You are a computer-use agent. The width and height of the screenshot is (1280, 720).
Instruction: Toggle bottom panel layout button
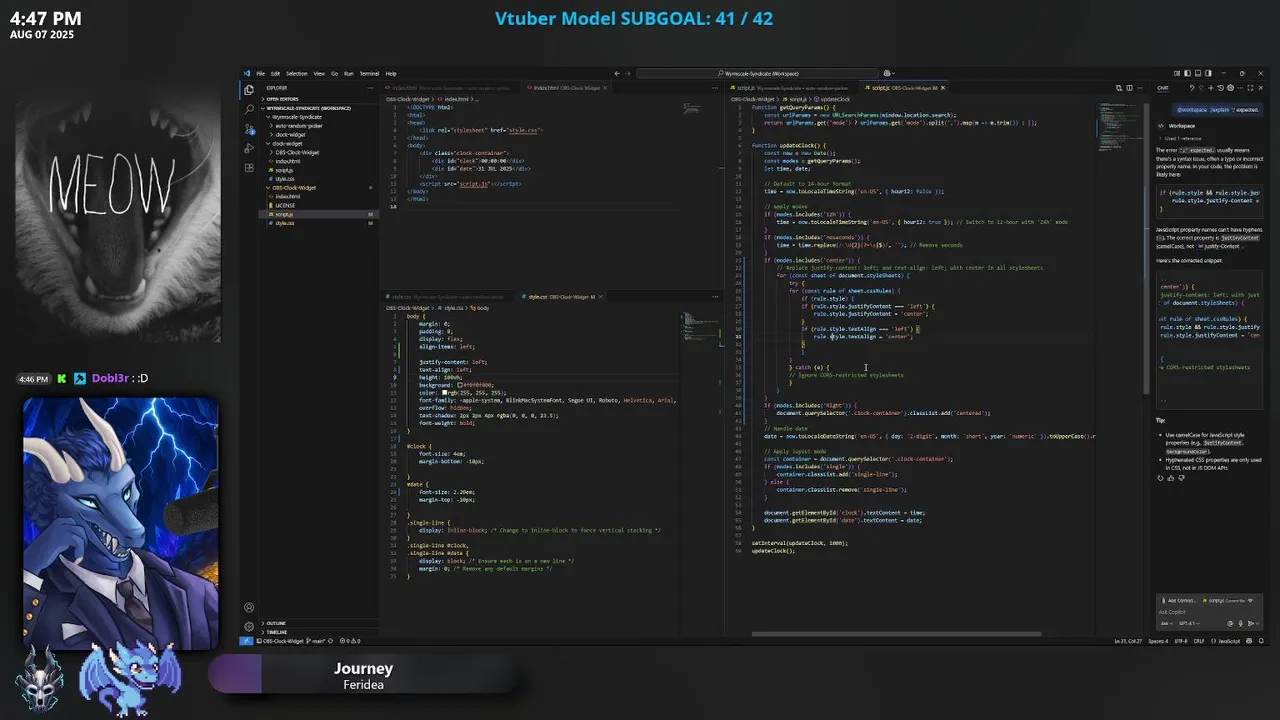tap(1198, 73)
